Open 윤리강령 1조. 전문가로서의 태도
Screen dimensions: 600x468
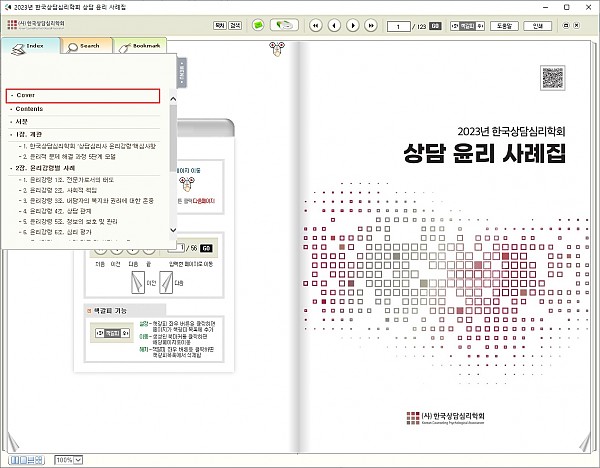click(x=66, y=180)
